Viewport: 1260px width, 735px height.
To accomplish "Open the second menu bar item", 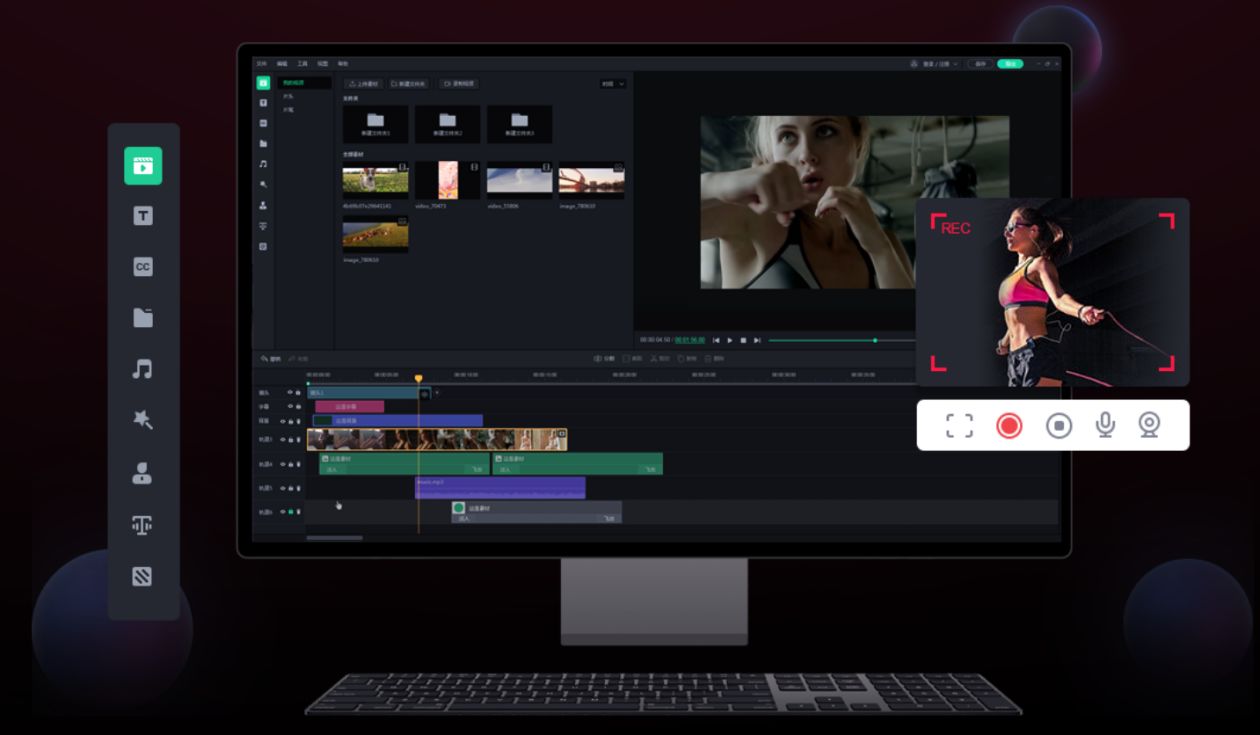I will coord(281,64).
